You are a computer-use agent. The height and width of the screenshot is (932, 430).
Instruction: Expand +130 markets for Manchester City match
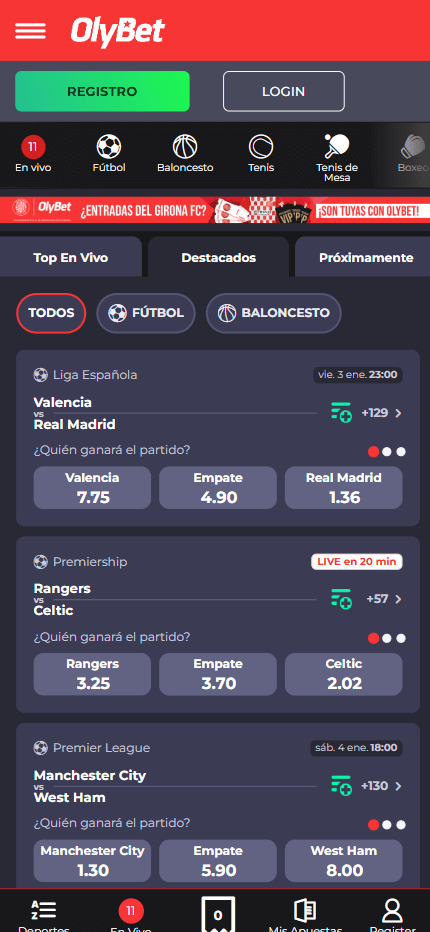point(382,786)
